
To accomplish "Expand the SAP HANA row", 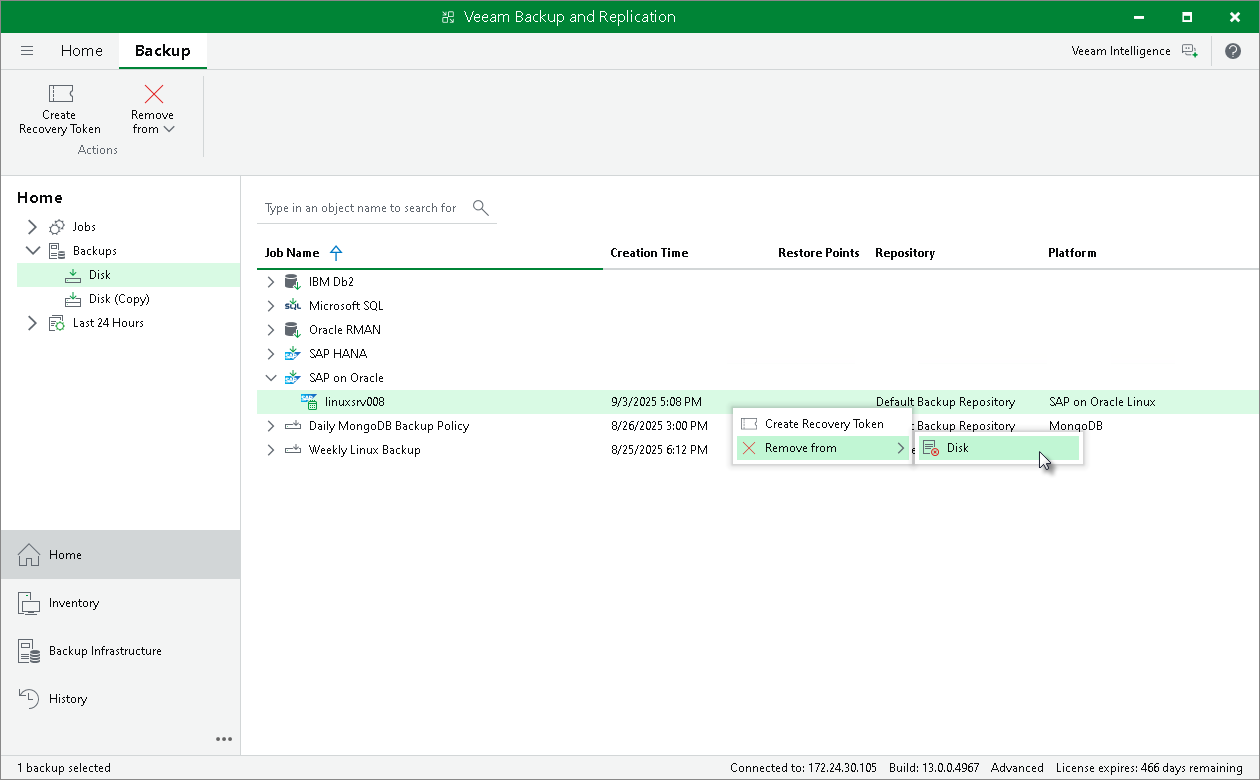I will (x=271, y=354).
